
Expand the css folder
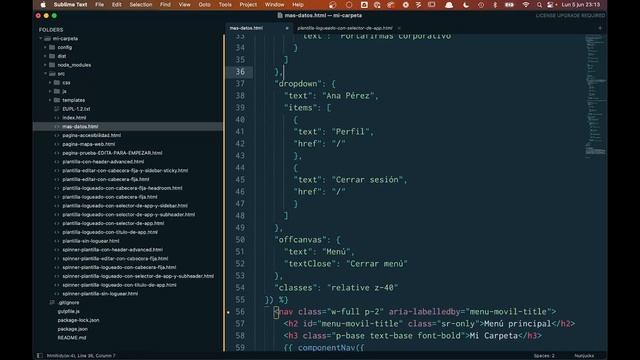tap(50, 82)
